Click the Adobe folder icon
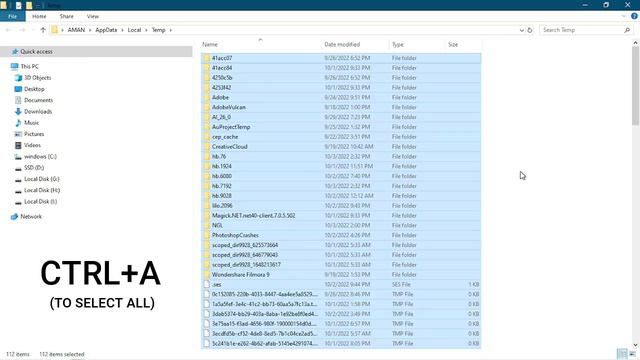This screenshot has height=360, width=640. tap(207, 98)
